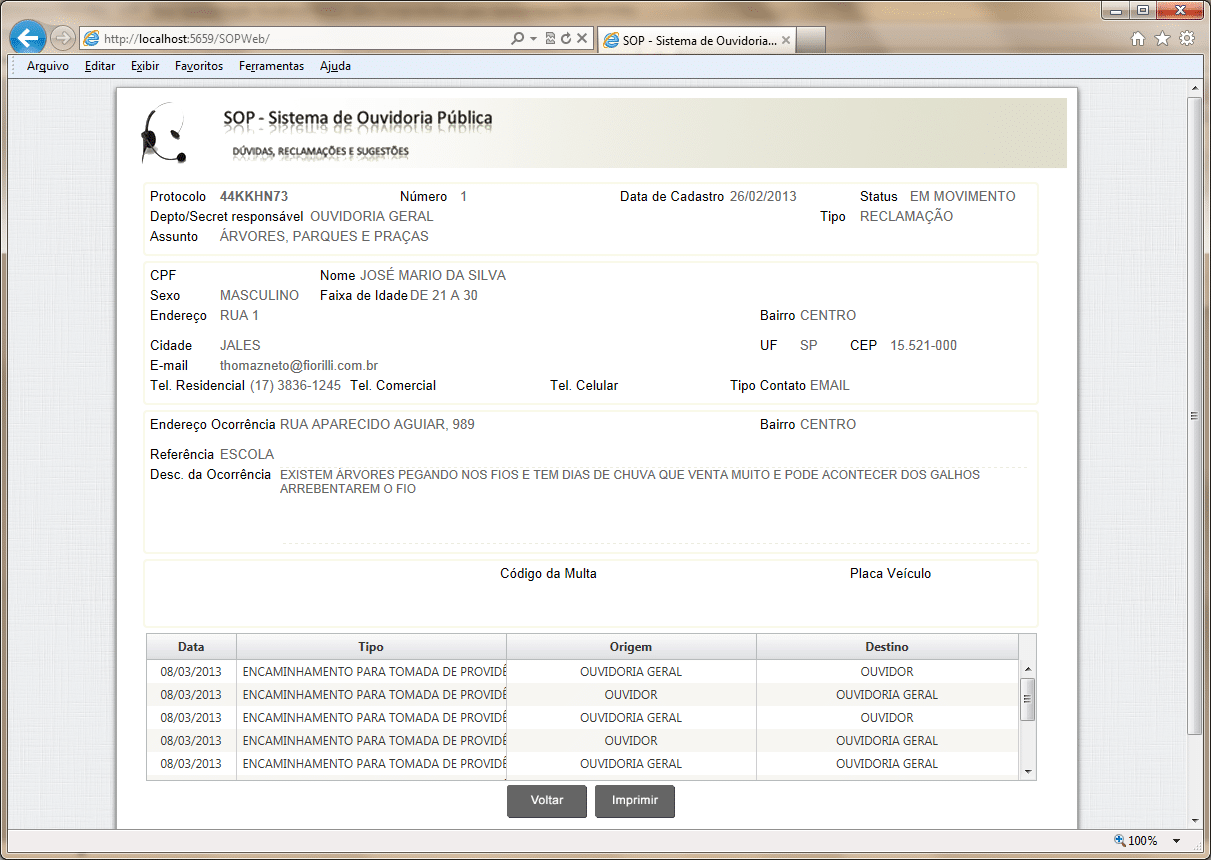Viewport: 1211px width, 860px height.
Task: Click the table scrollbar down arrow
Action: [1027, 772]
